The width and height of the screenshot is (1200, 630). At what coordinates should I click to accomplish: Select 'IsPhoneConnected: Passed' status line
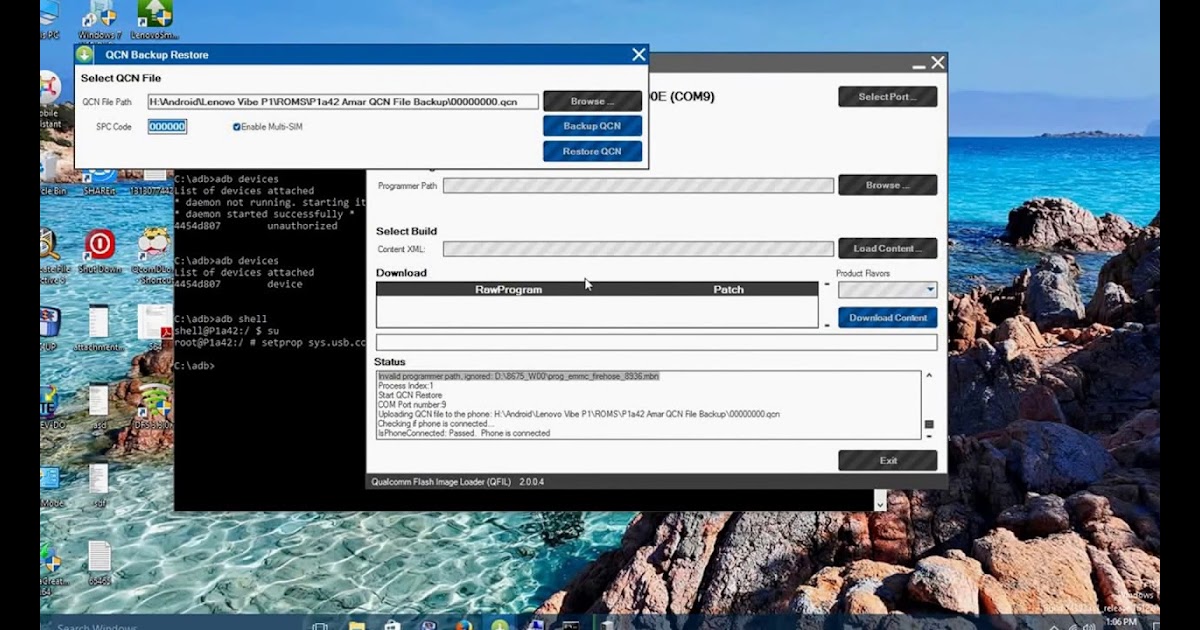coord(463,433)
